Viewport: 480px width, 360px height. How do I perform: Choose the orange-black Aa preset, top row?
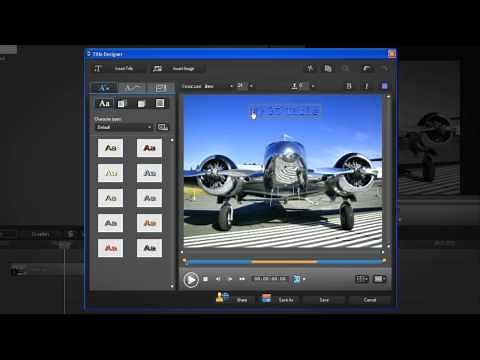click(149, 148)
